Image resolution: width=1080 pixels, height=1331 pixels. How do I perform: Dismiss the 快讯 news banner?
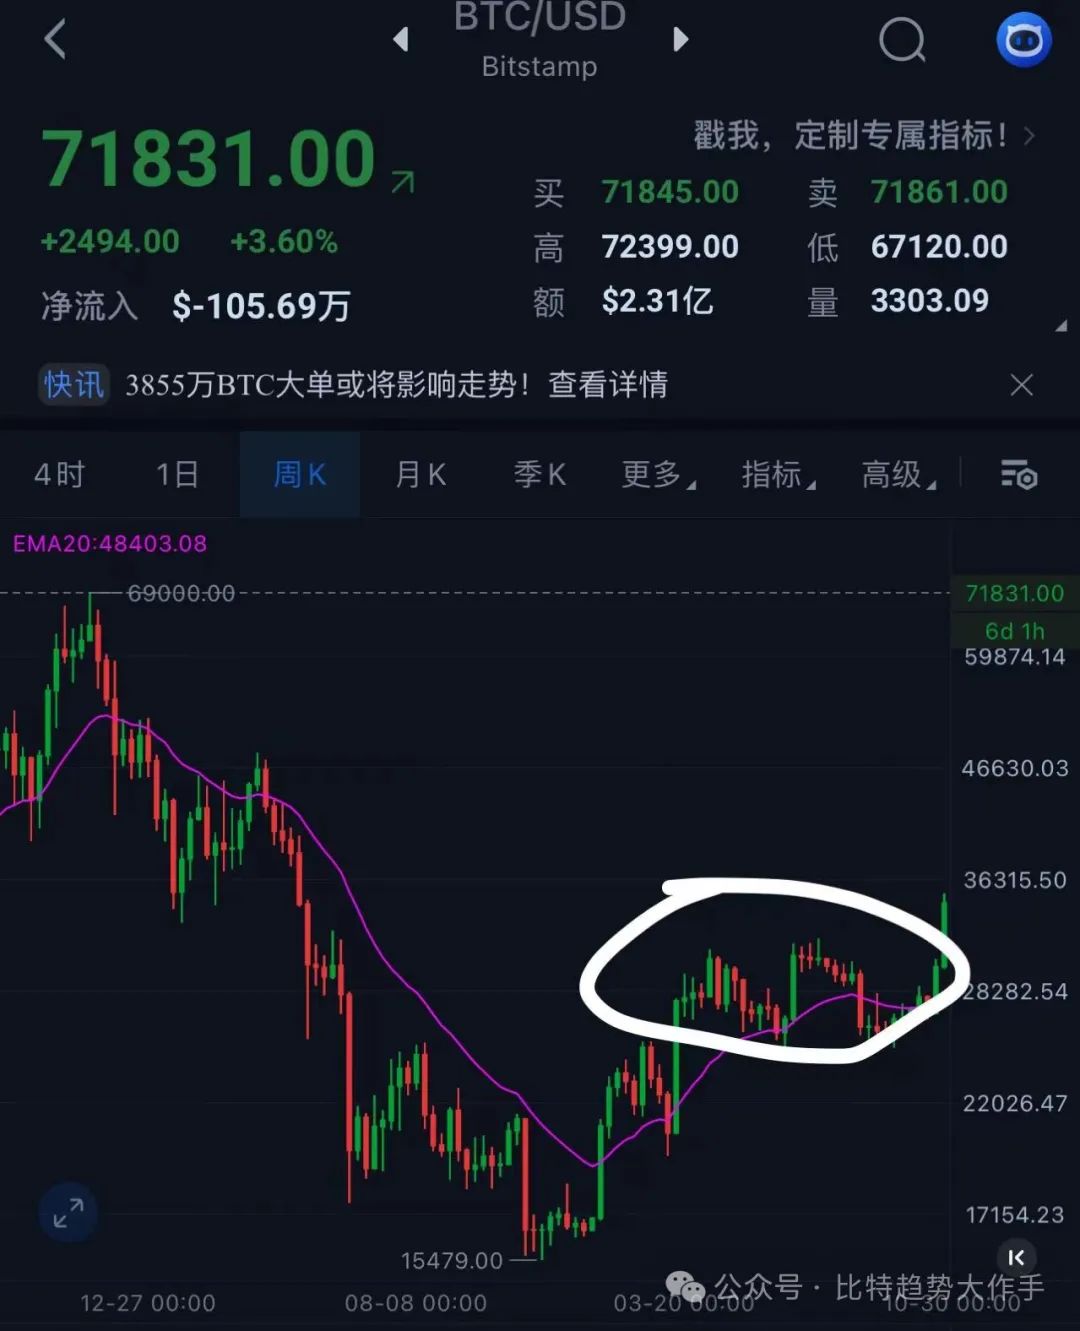(1021, 385)
